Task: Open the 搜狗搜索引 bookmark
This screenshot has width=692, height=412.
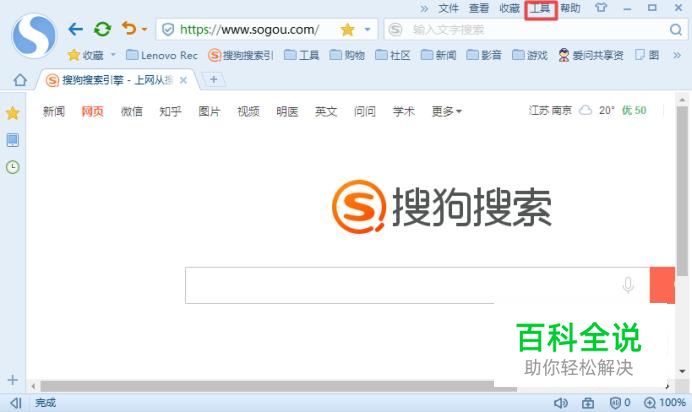Action: (241, 55)
